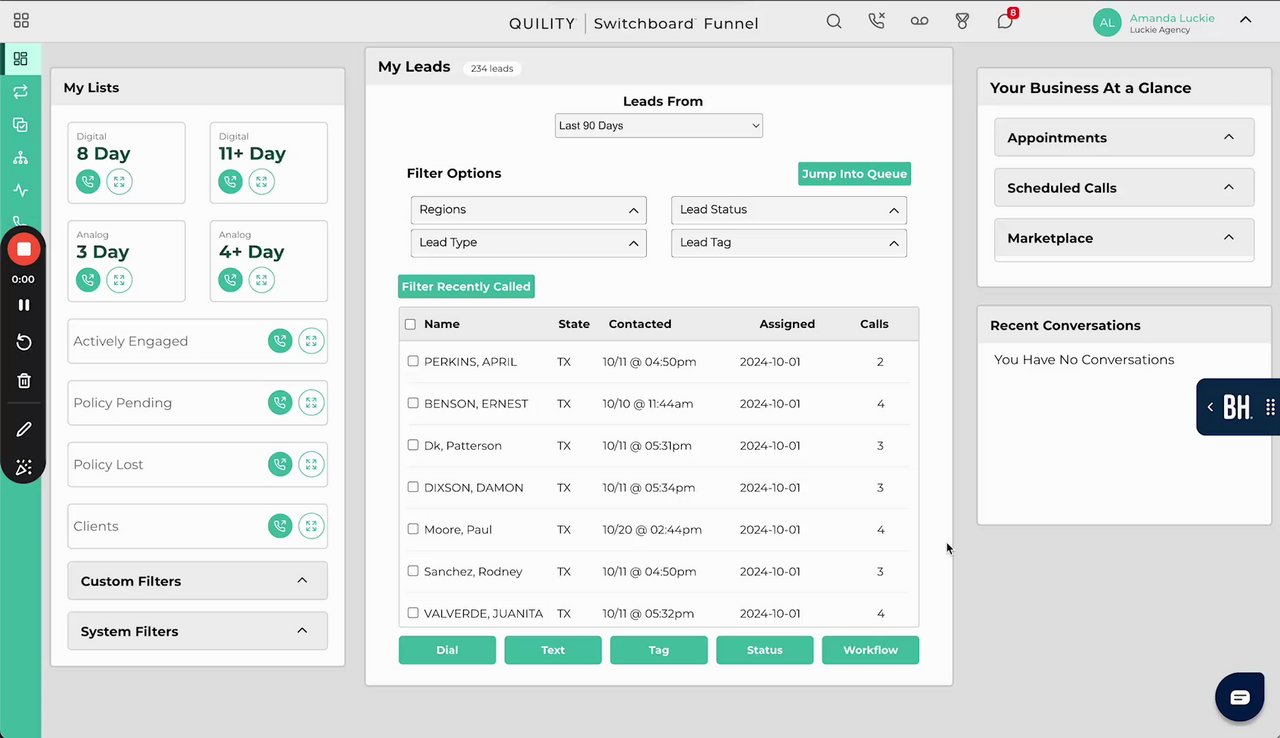This screenshot has width=1280, height=738.
Task: Click the Dial button below leads table
Action: click(447, 650)
